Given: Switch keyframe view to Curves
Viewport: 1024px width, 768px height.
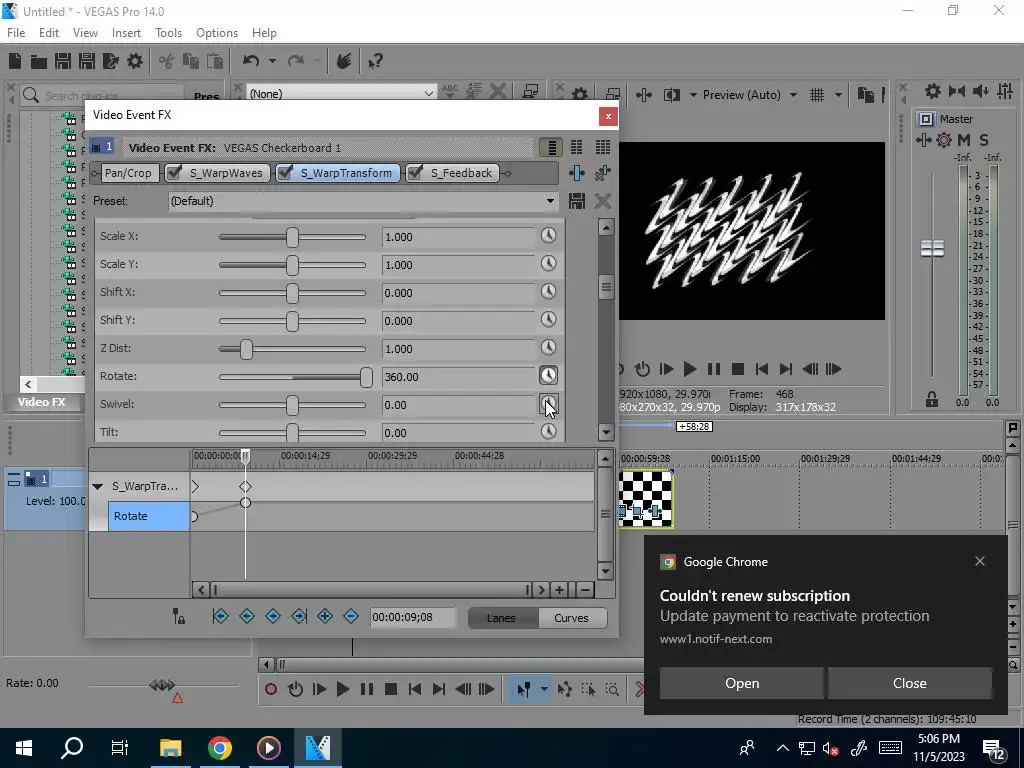Looking at the screenshot, I should point(571,618).
